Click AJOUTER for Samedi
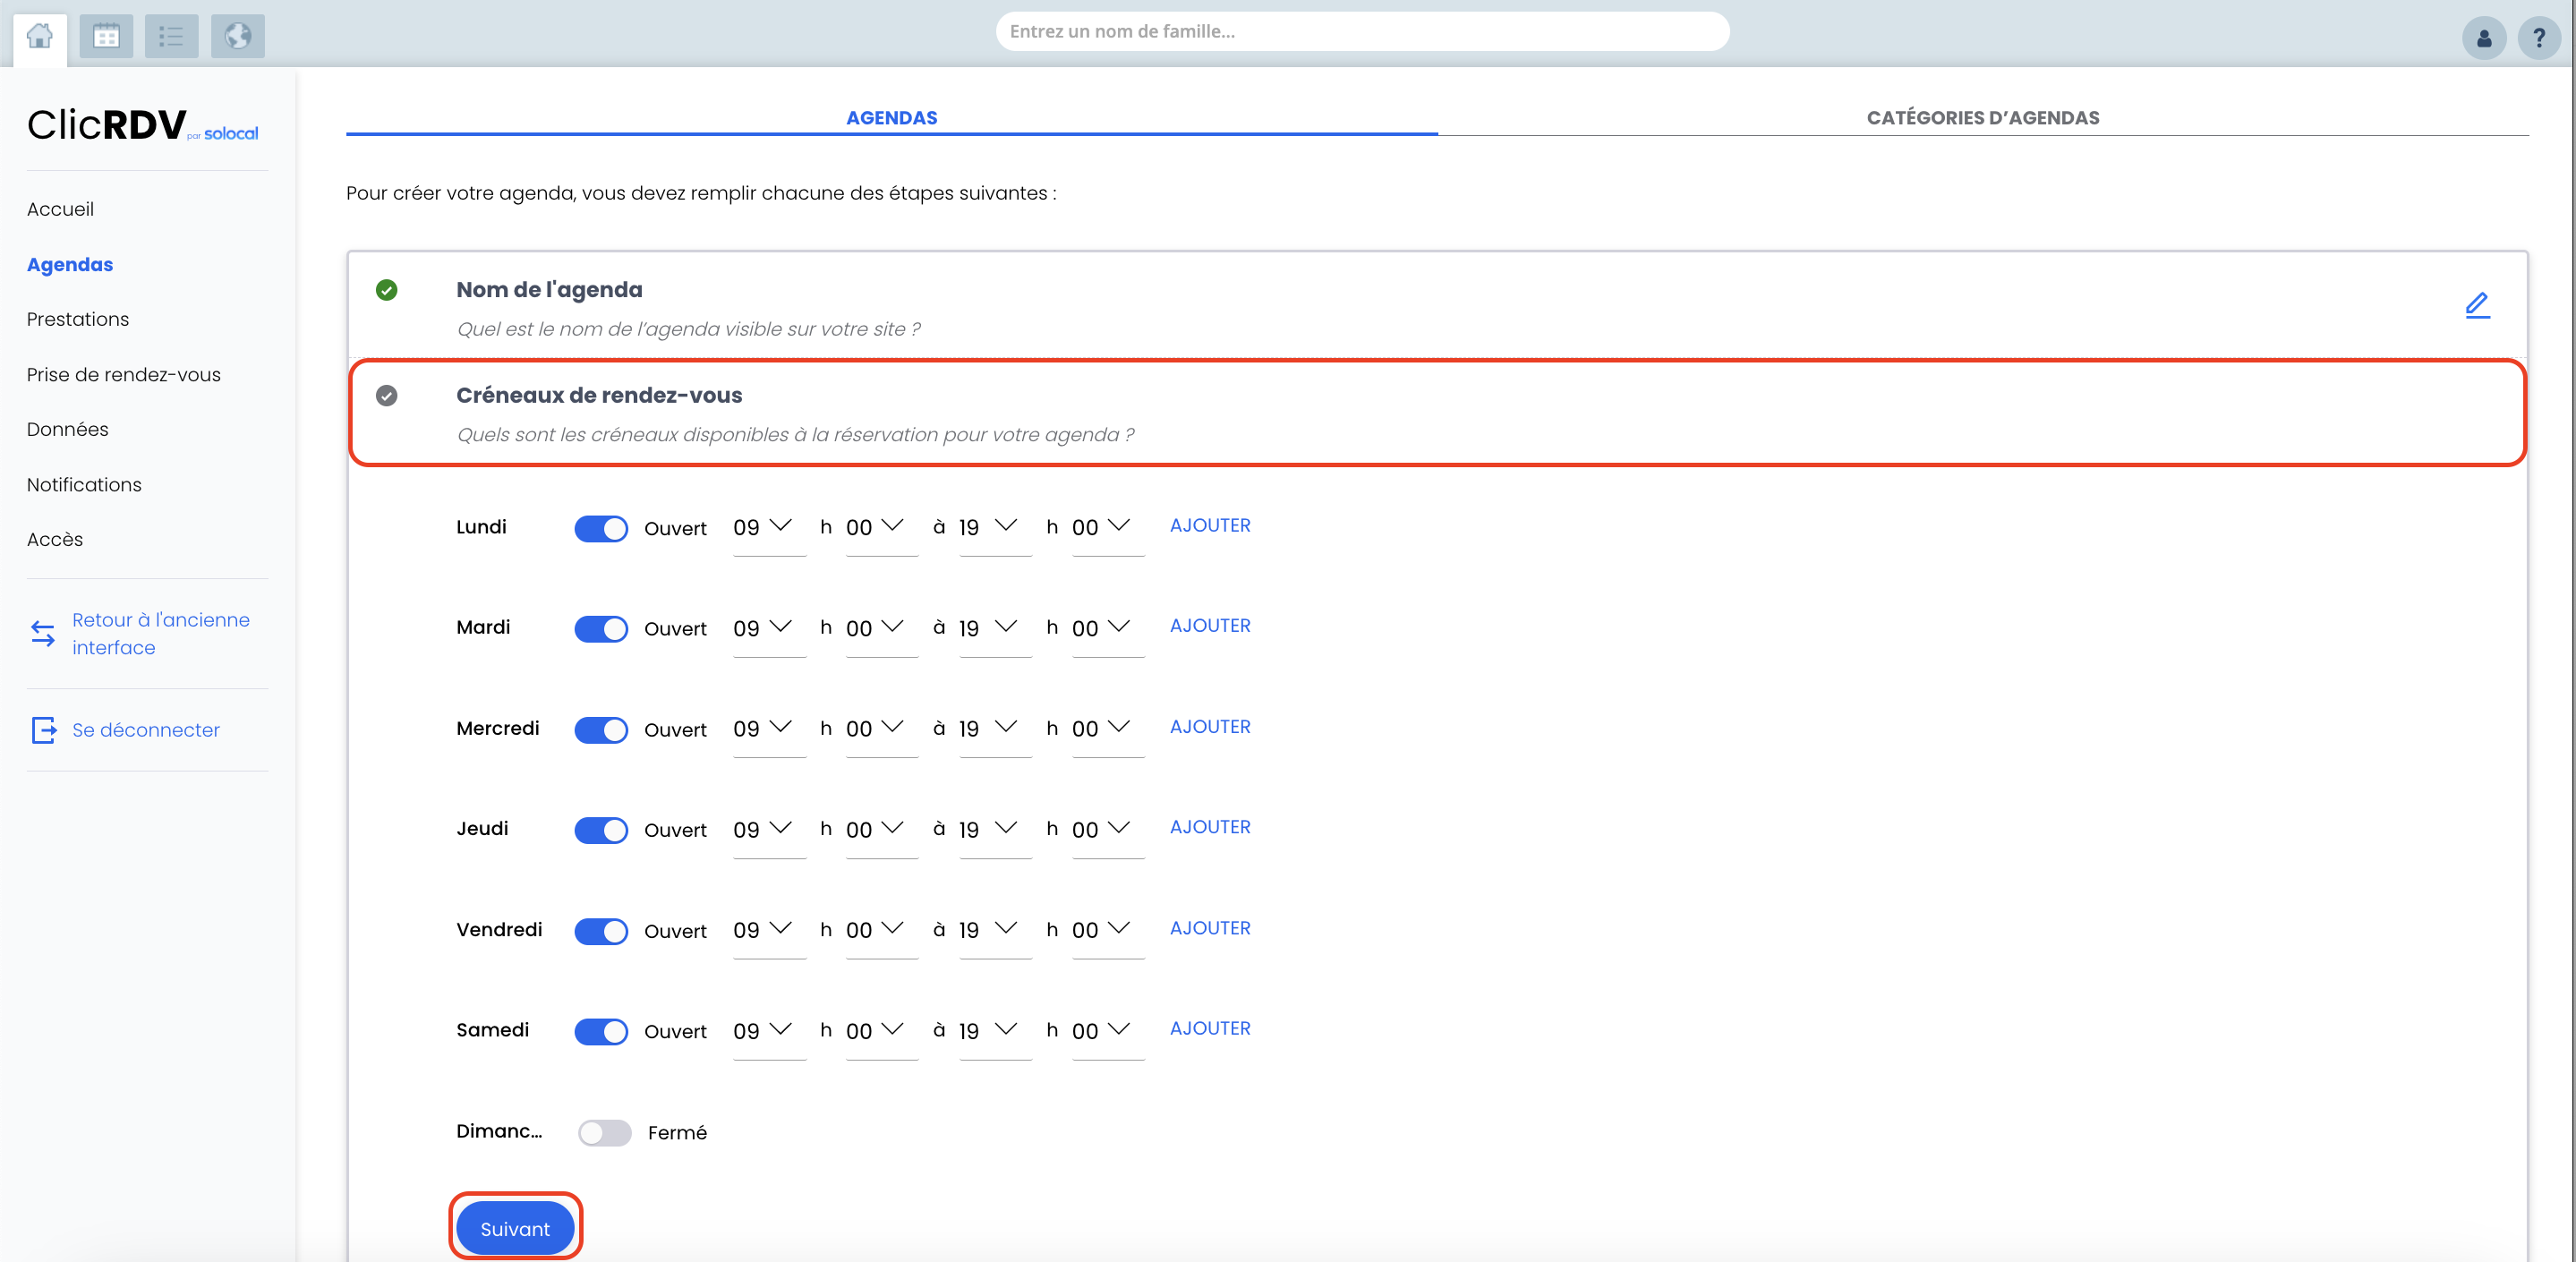2576x1262 pixels. [x=1210, y=1028]
